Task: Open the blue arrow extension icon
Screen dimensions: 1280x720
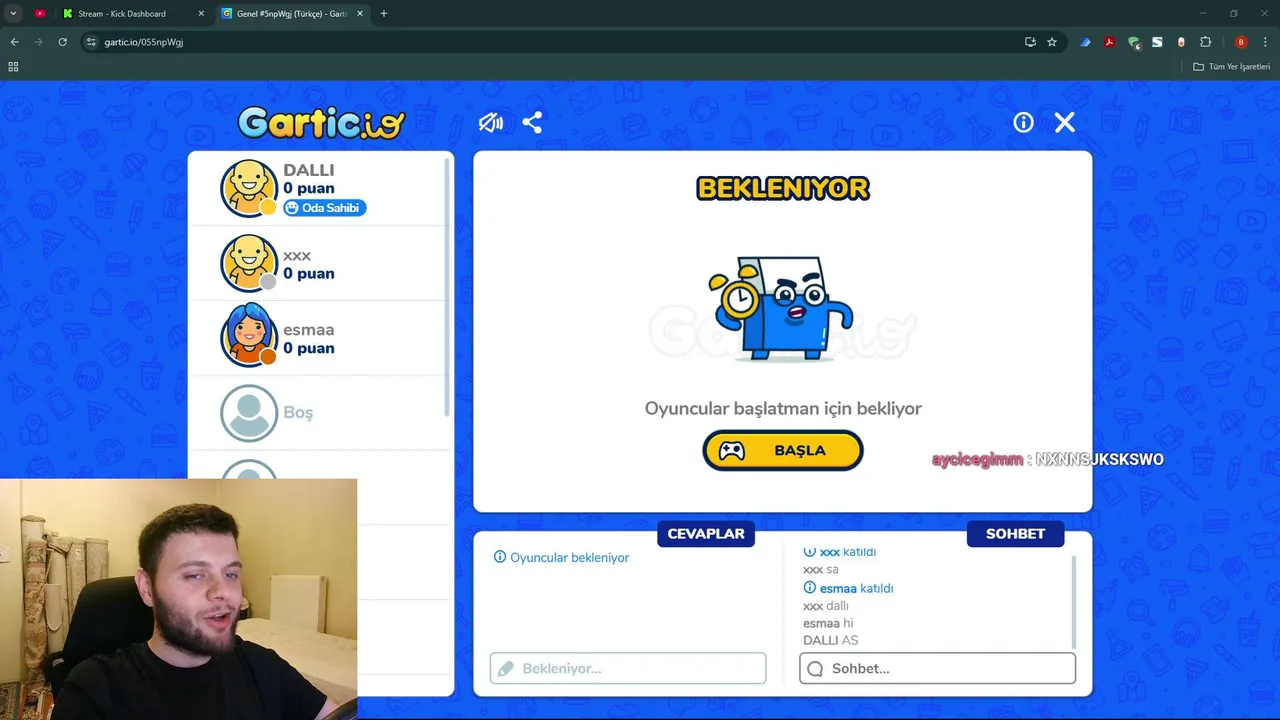Action: (1085, 42)
